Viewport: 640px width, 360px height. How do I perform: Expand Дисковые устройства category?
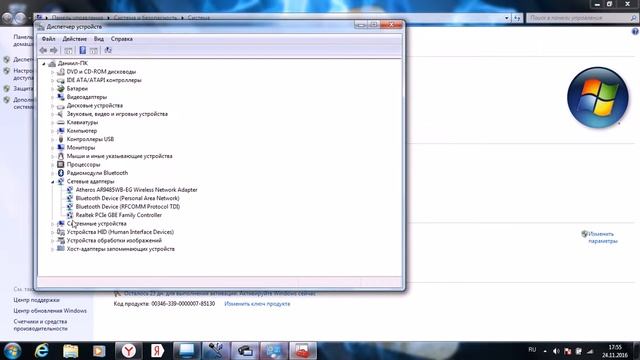pos(52,106)
